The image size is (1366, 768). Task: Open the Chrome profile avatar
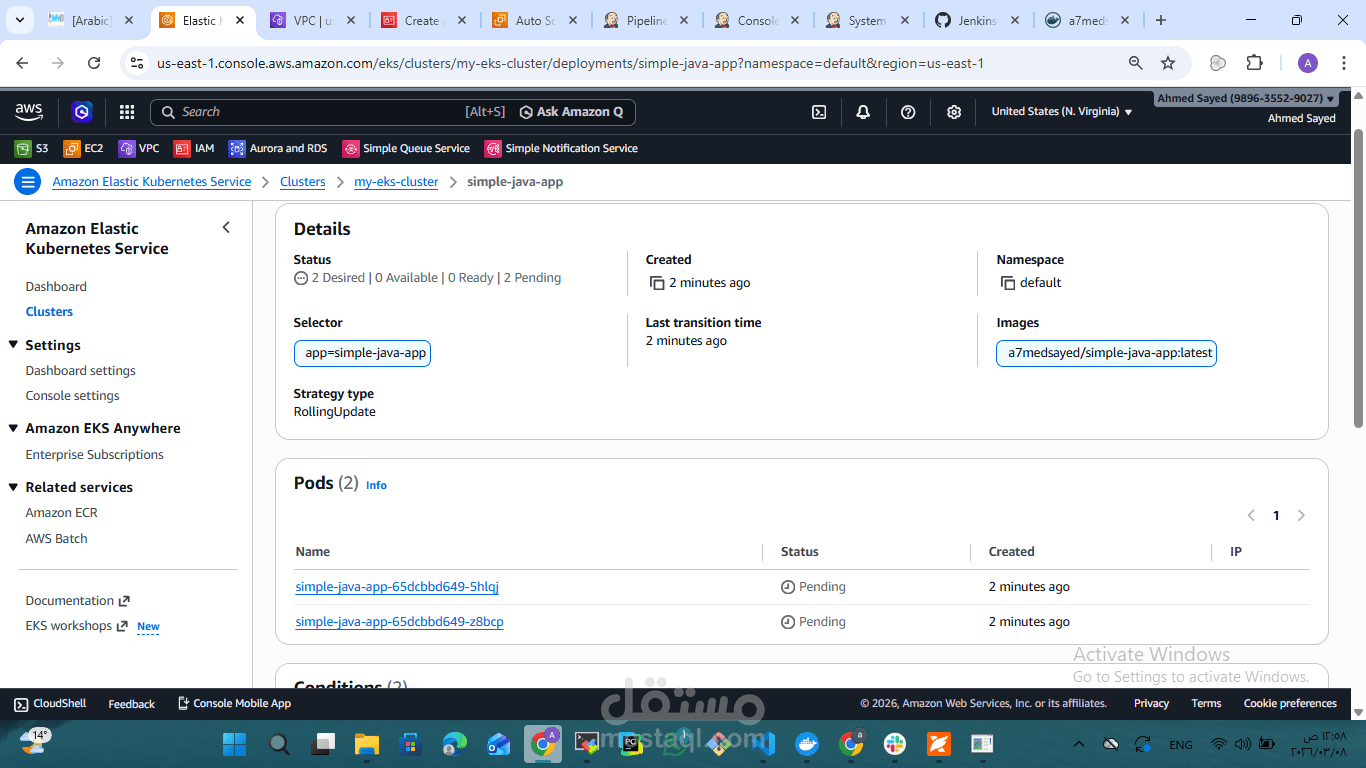1308,63
